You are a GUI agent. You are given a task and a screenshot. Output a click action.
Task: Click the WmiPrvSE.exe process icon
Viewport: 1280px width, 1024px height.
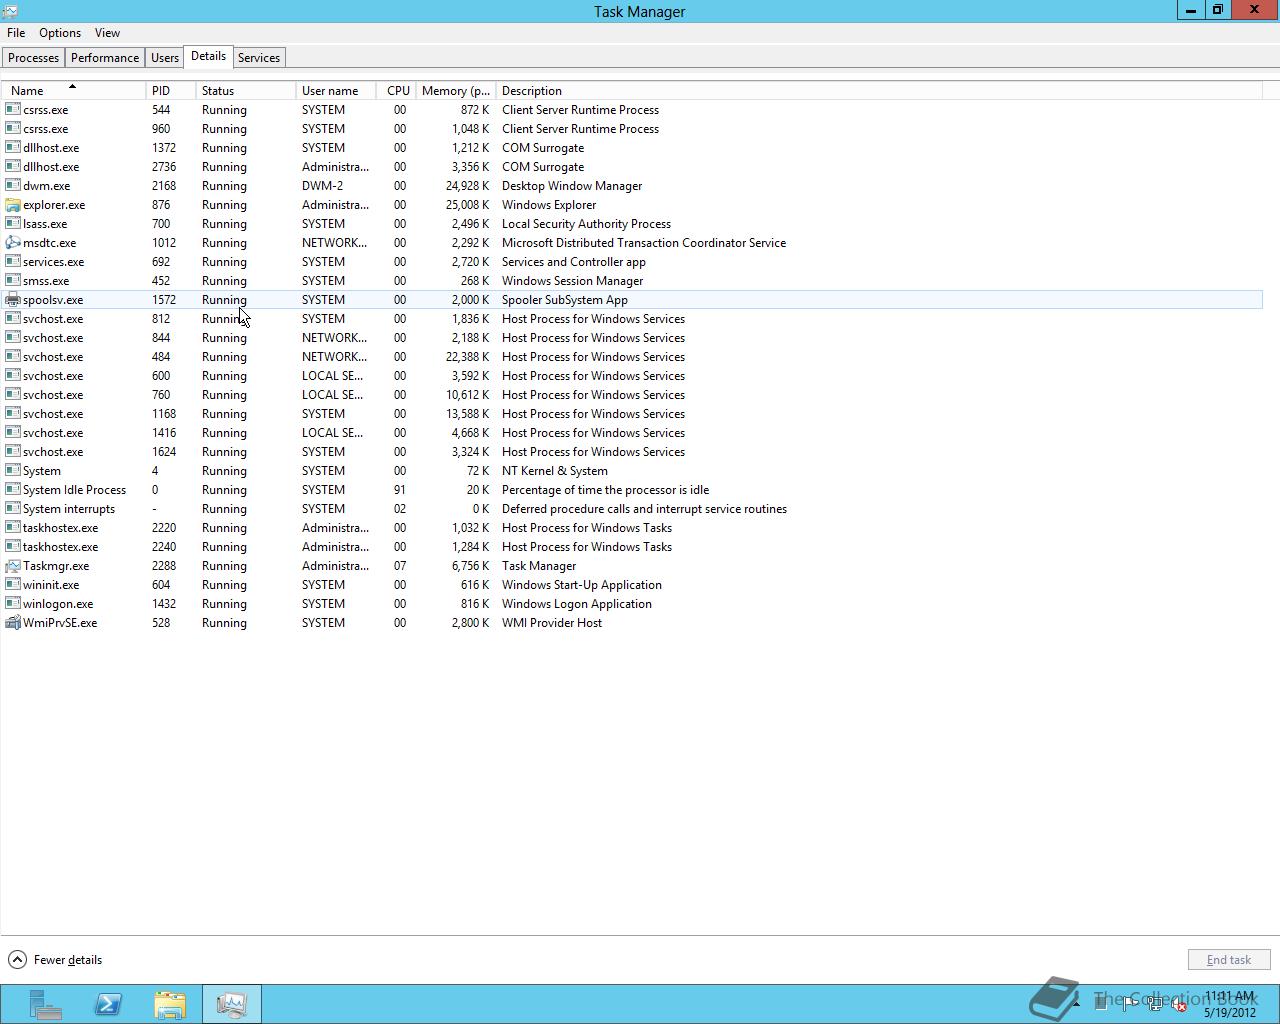pos(13,623)
